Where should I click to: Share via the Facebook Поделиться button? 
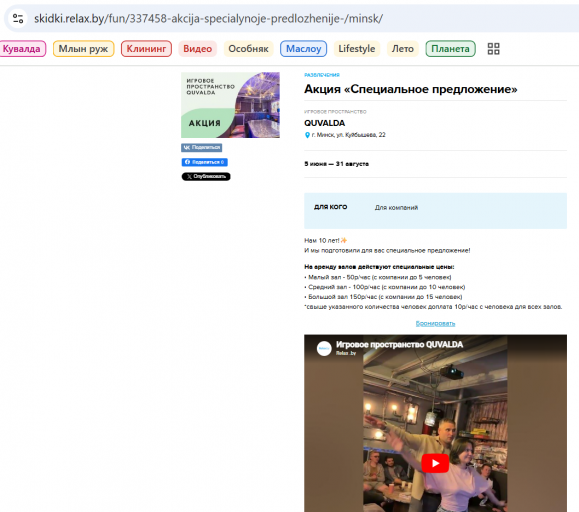click(204, 162)
